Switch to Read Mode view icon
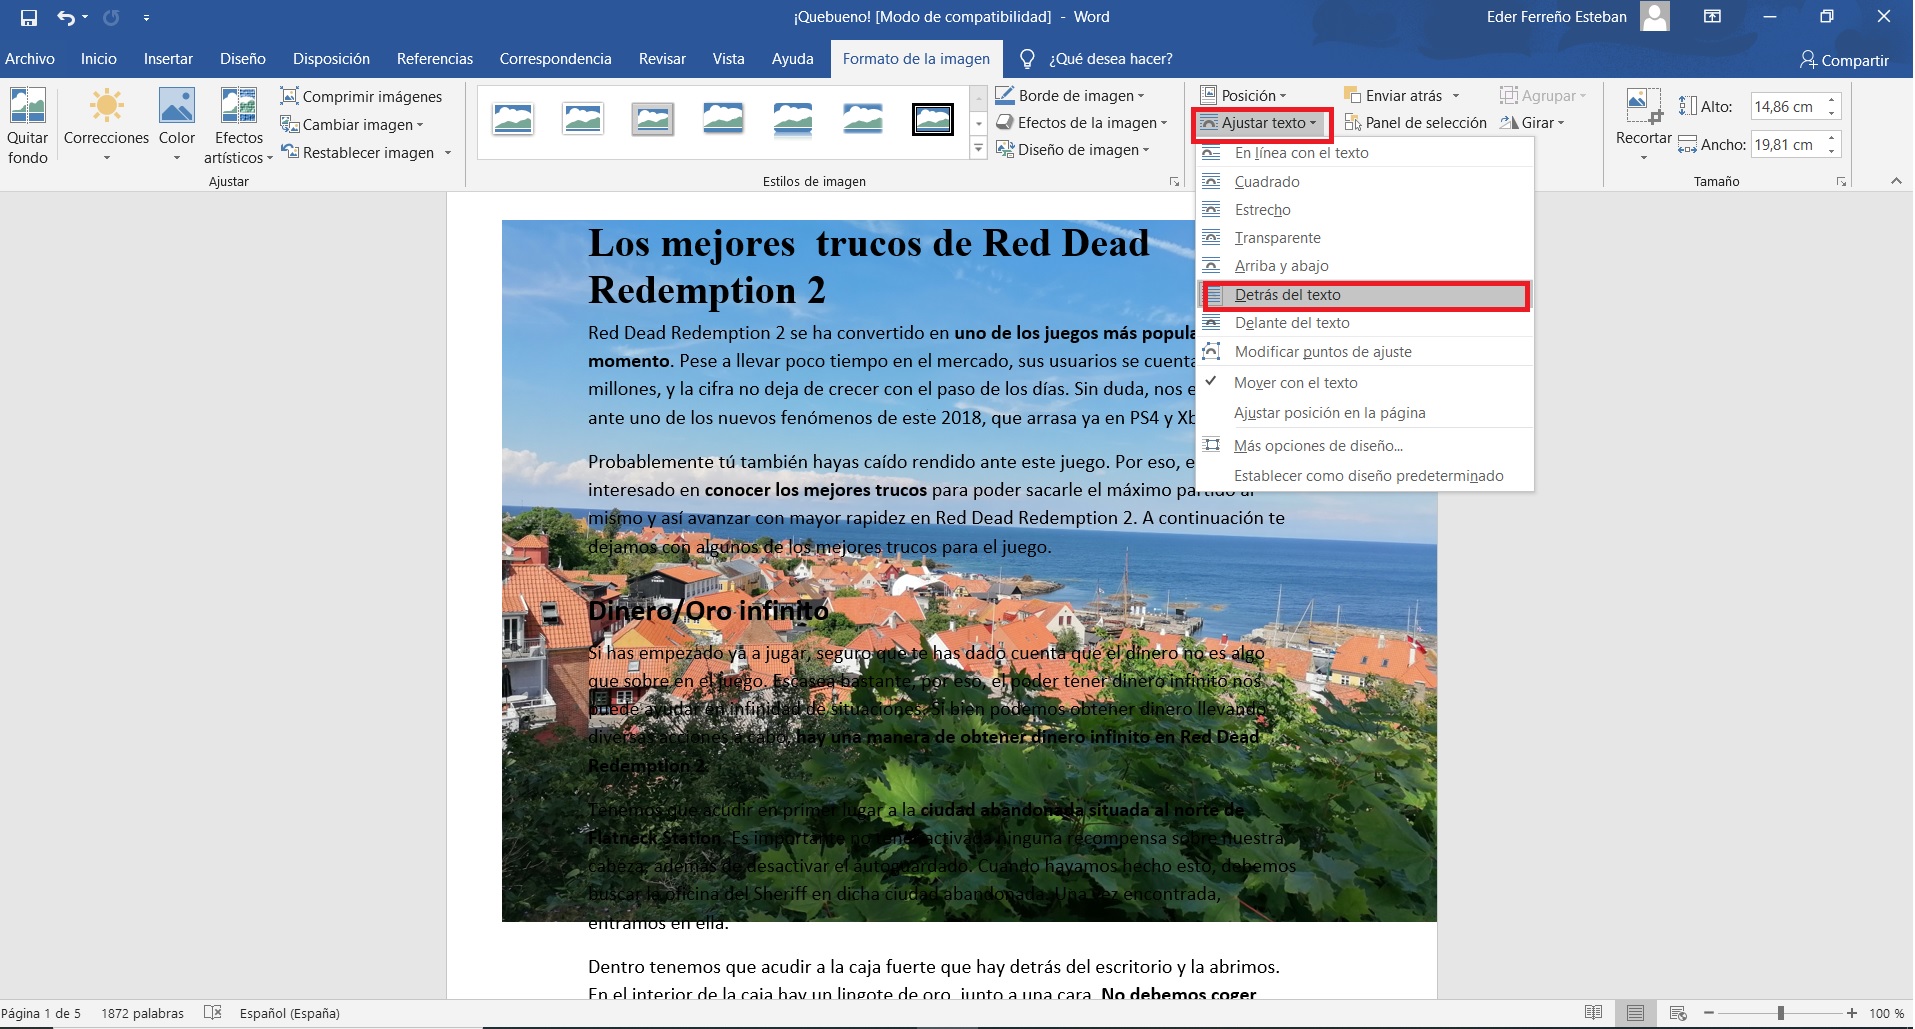The height and width of the screenshot is (1029, 1915). [x=1594, y=1013]
